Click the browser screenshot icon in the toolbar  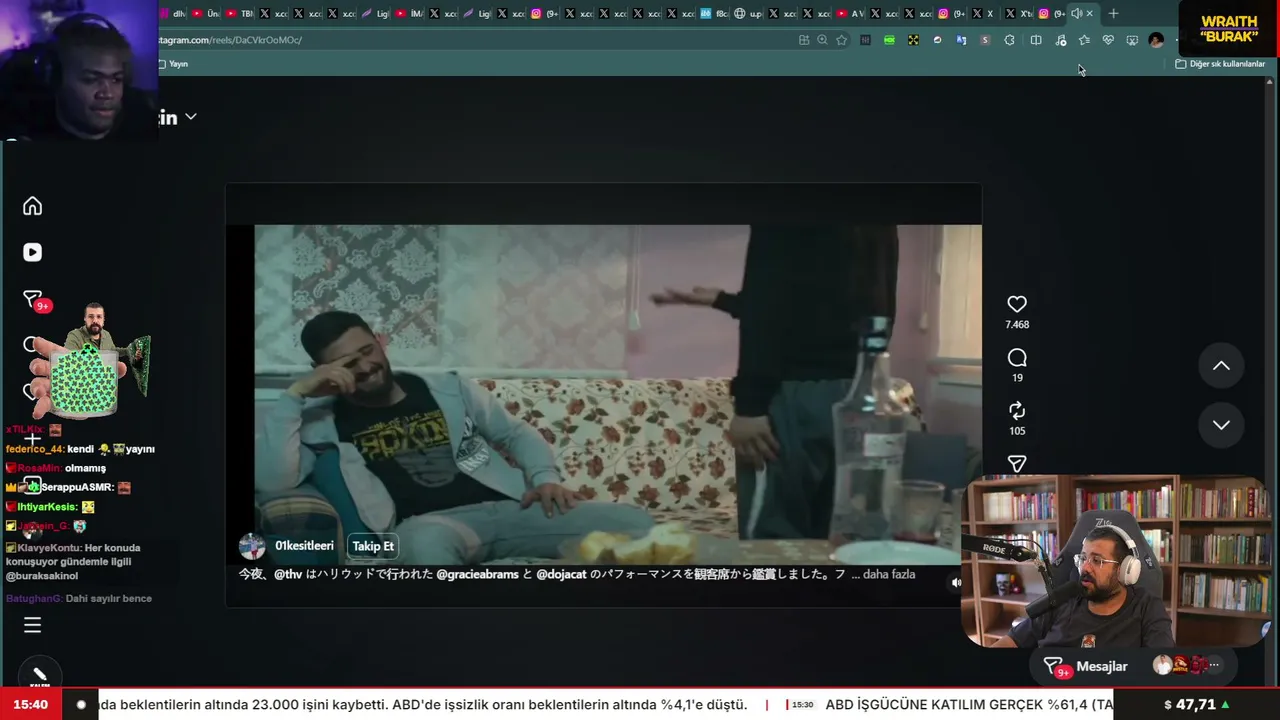click(1132, 40)
